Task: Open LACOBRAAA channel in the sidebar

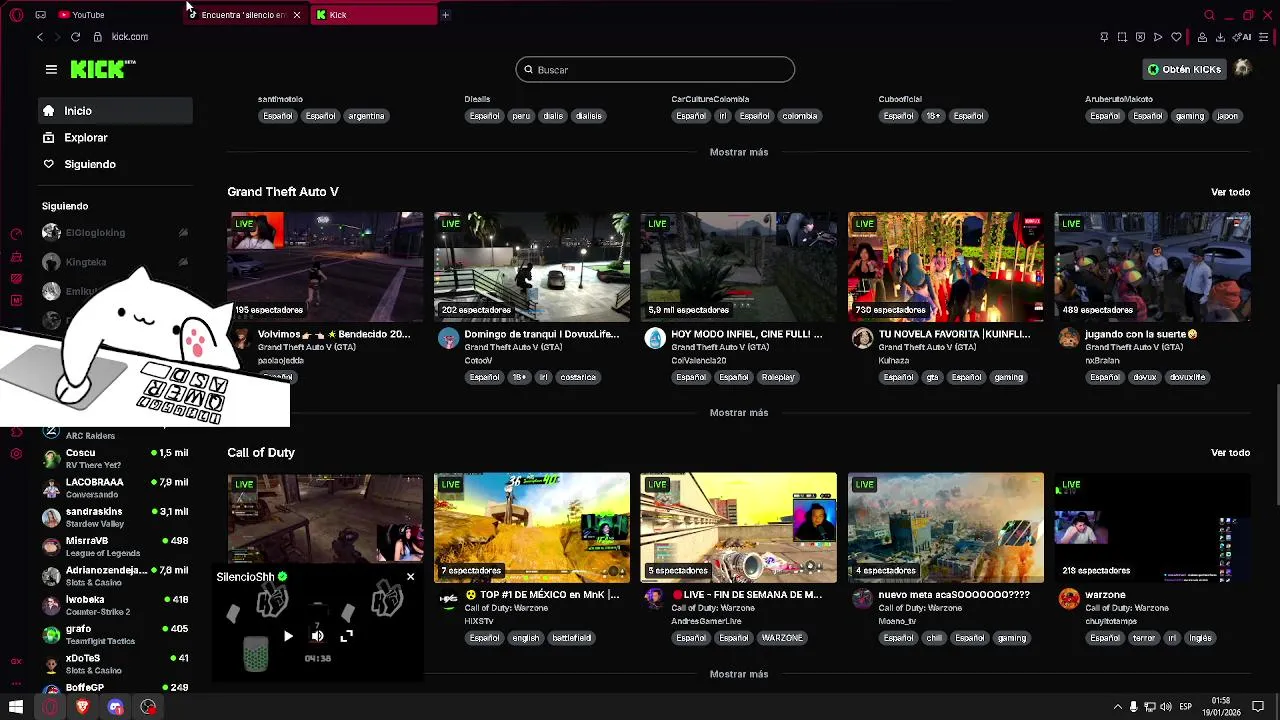Action: [116, 488]
